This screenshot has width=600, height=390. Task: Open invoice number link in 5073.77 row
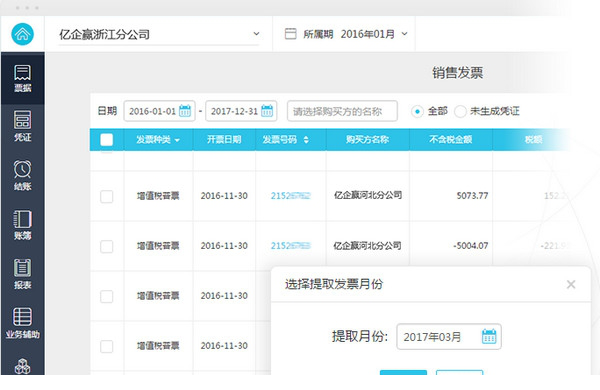pos(290,196)
